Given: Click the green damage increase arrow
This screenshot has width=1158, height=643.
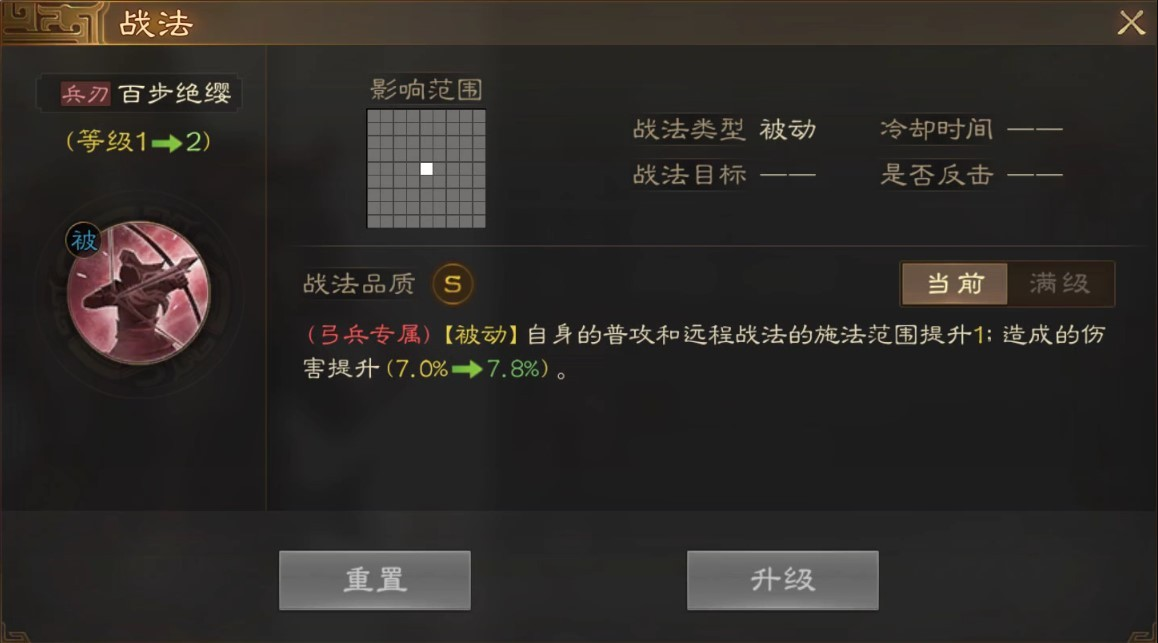Looking at the screenshot, I should pos(467,368).
